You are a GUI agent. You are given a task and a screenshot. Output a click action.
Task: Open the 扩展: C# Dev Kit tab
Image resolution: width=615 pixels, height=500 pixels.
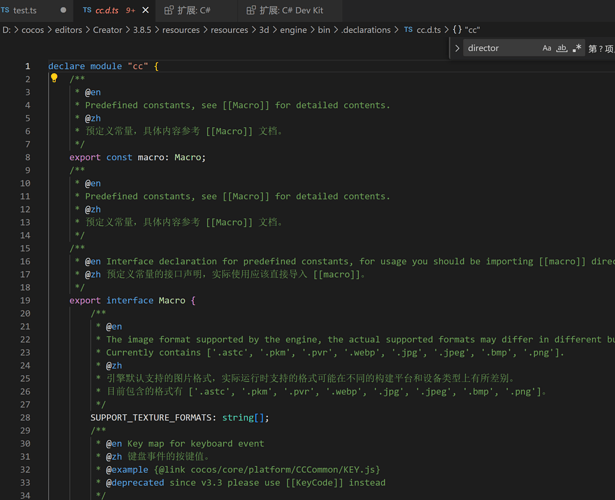[291, 10]
